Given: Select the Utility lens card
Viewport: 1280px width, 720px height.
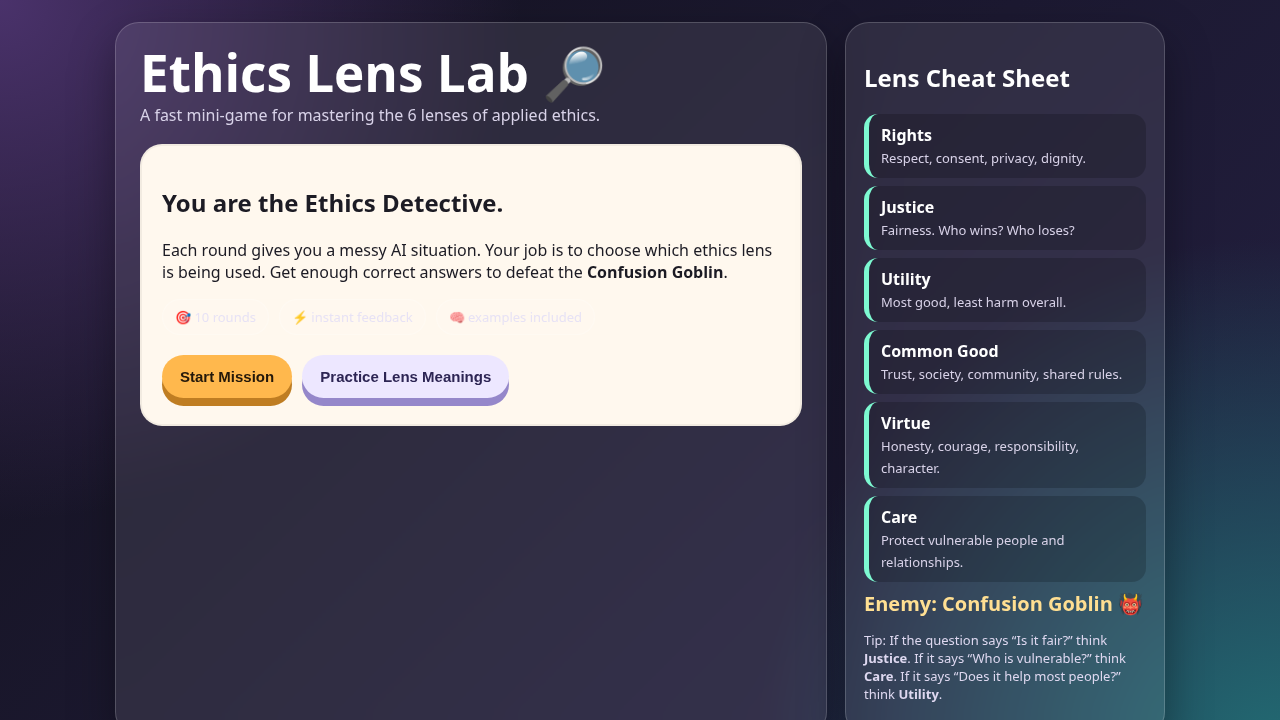Looking at the screenshot, I should pos(1005,290).
